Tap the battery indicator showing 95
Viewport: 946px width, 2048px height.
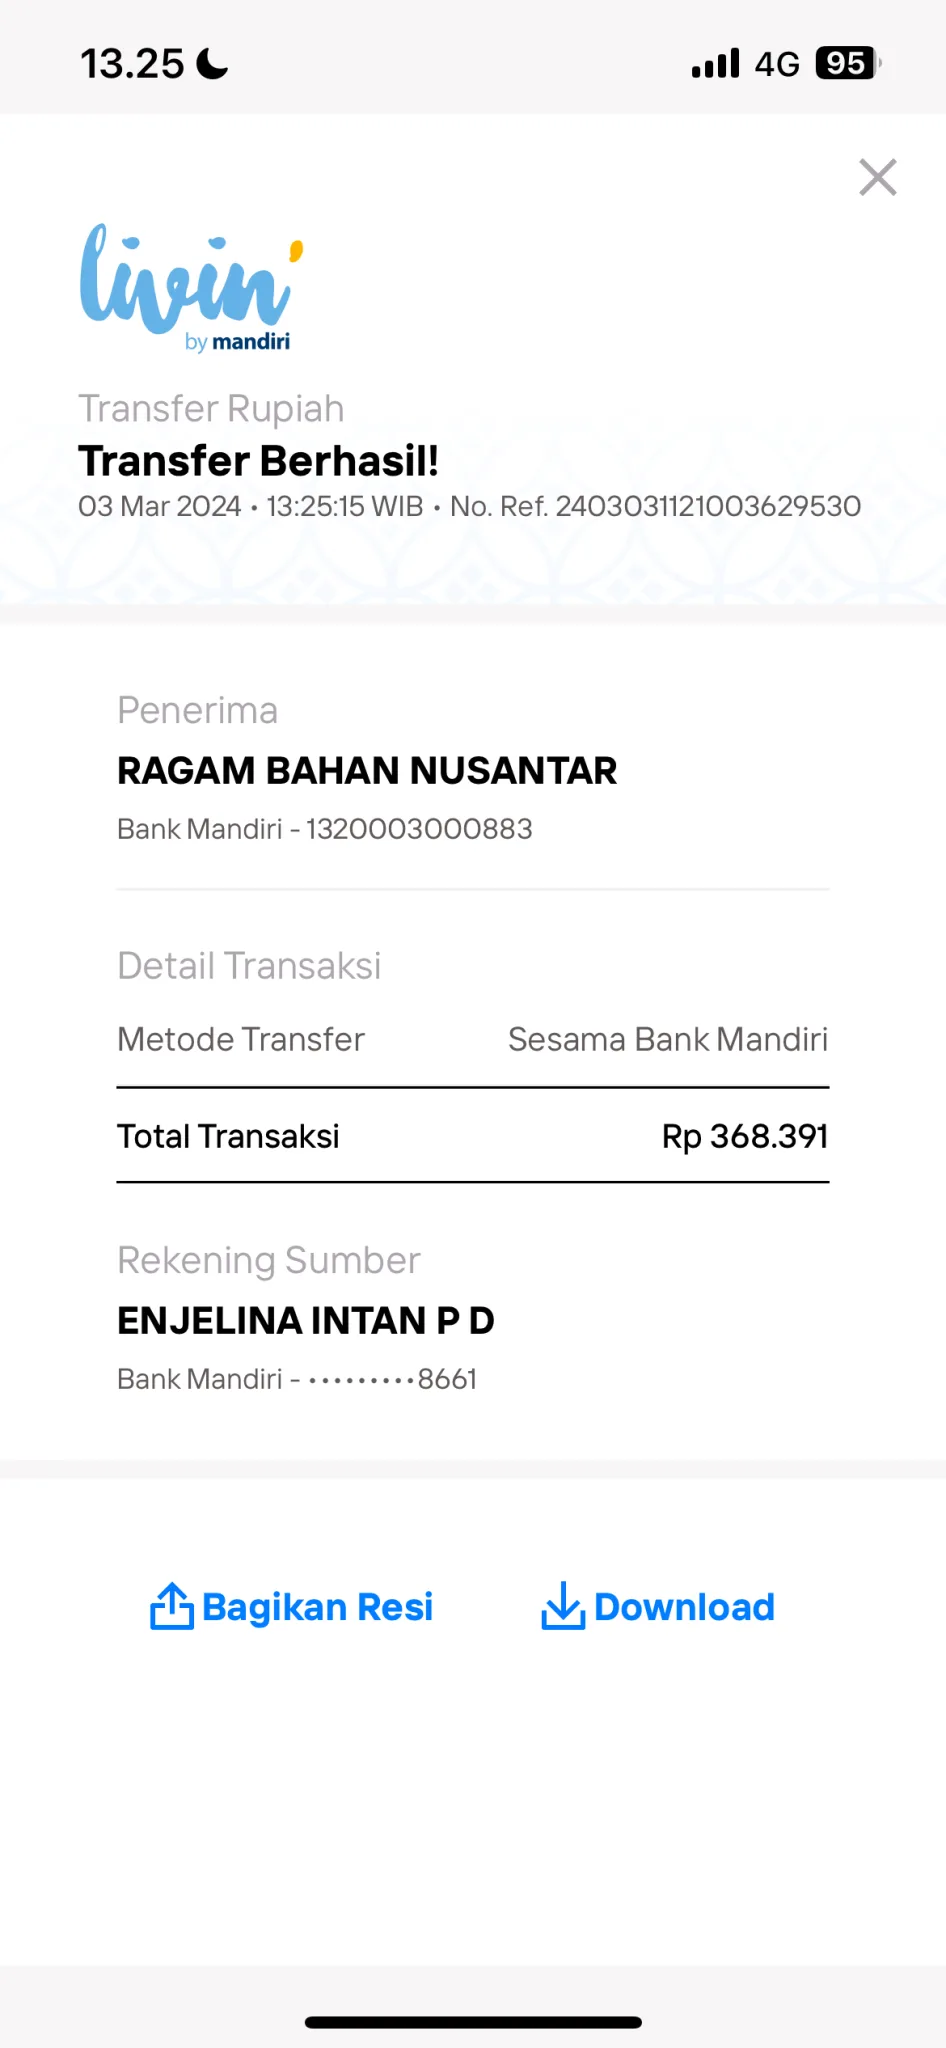tap(848, 63)
